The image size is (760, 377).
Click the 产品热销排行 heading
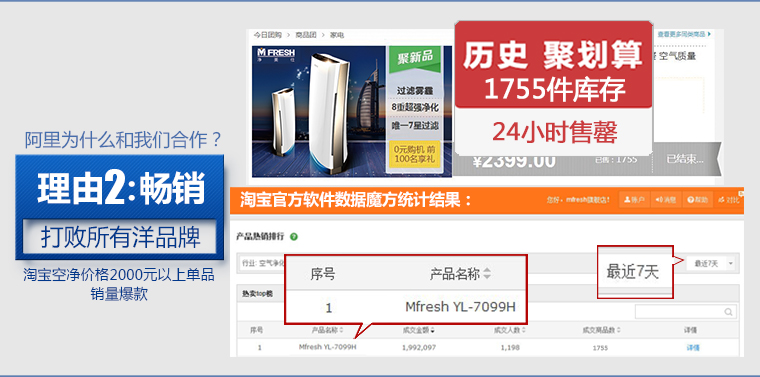click(260, 237)
